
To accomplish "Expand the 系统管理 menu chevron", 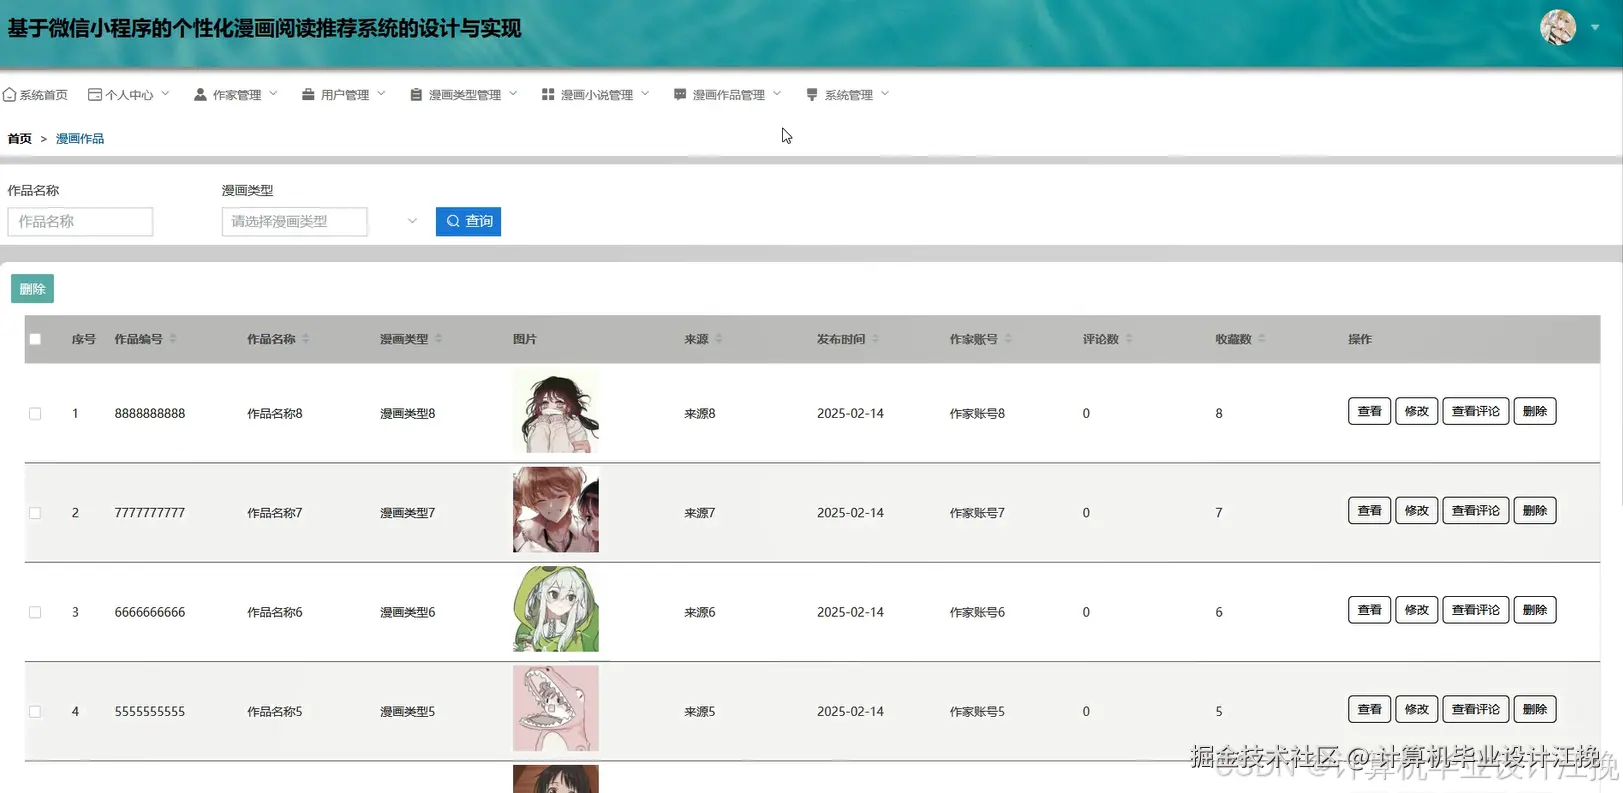I will coord(885,94).
